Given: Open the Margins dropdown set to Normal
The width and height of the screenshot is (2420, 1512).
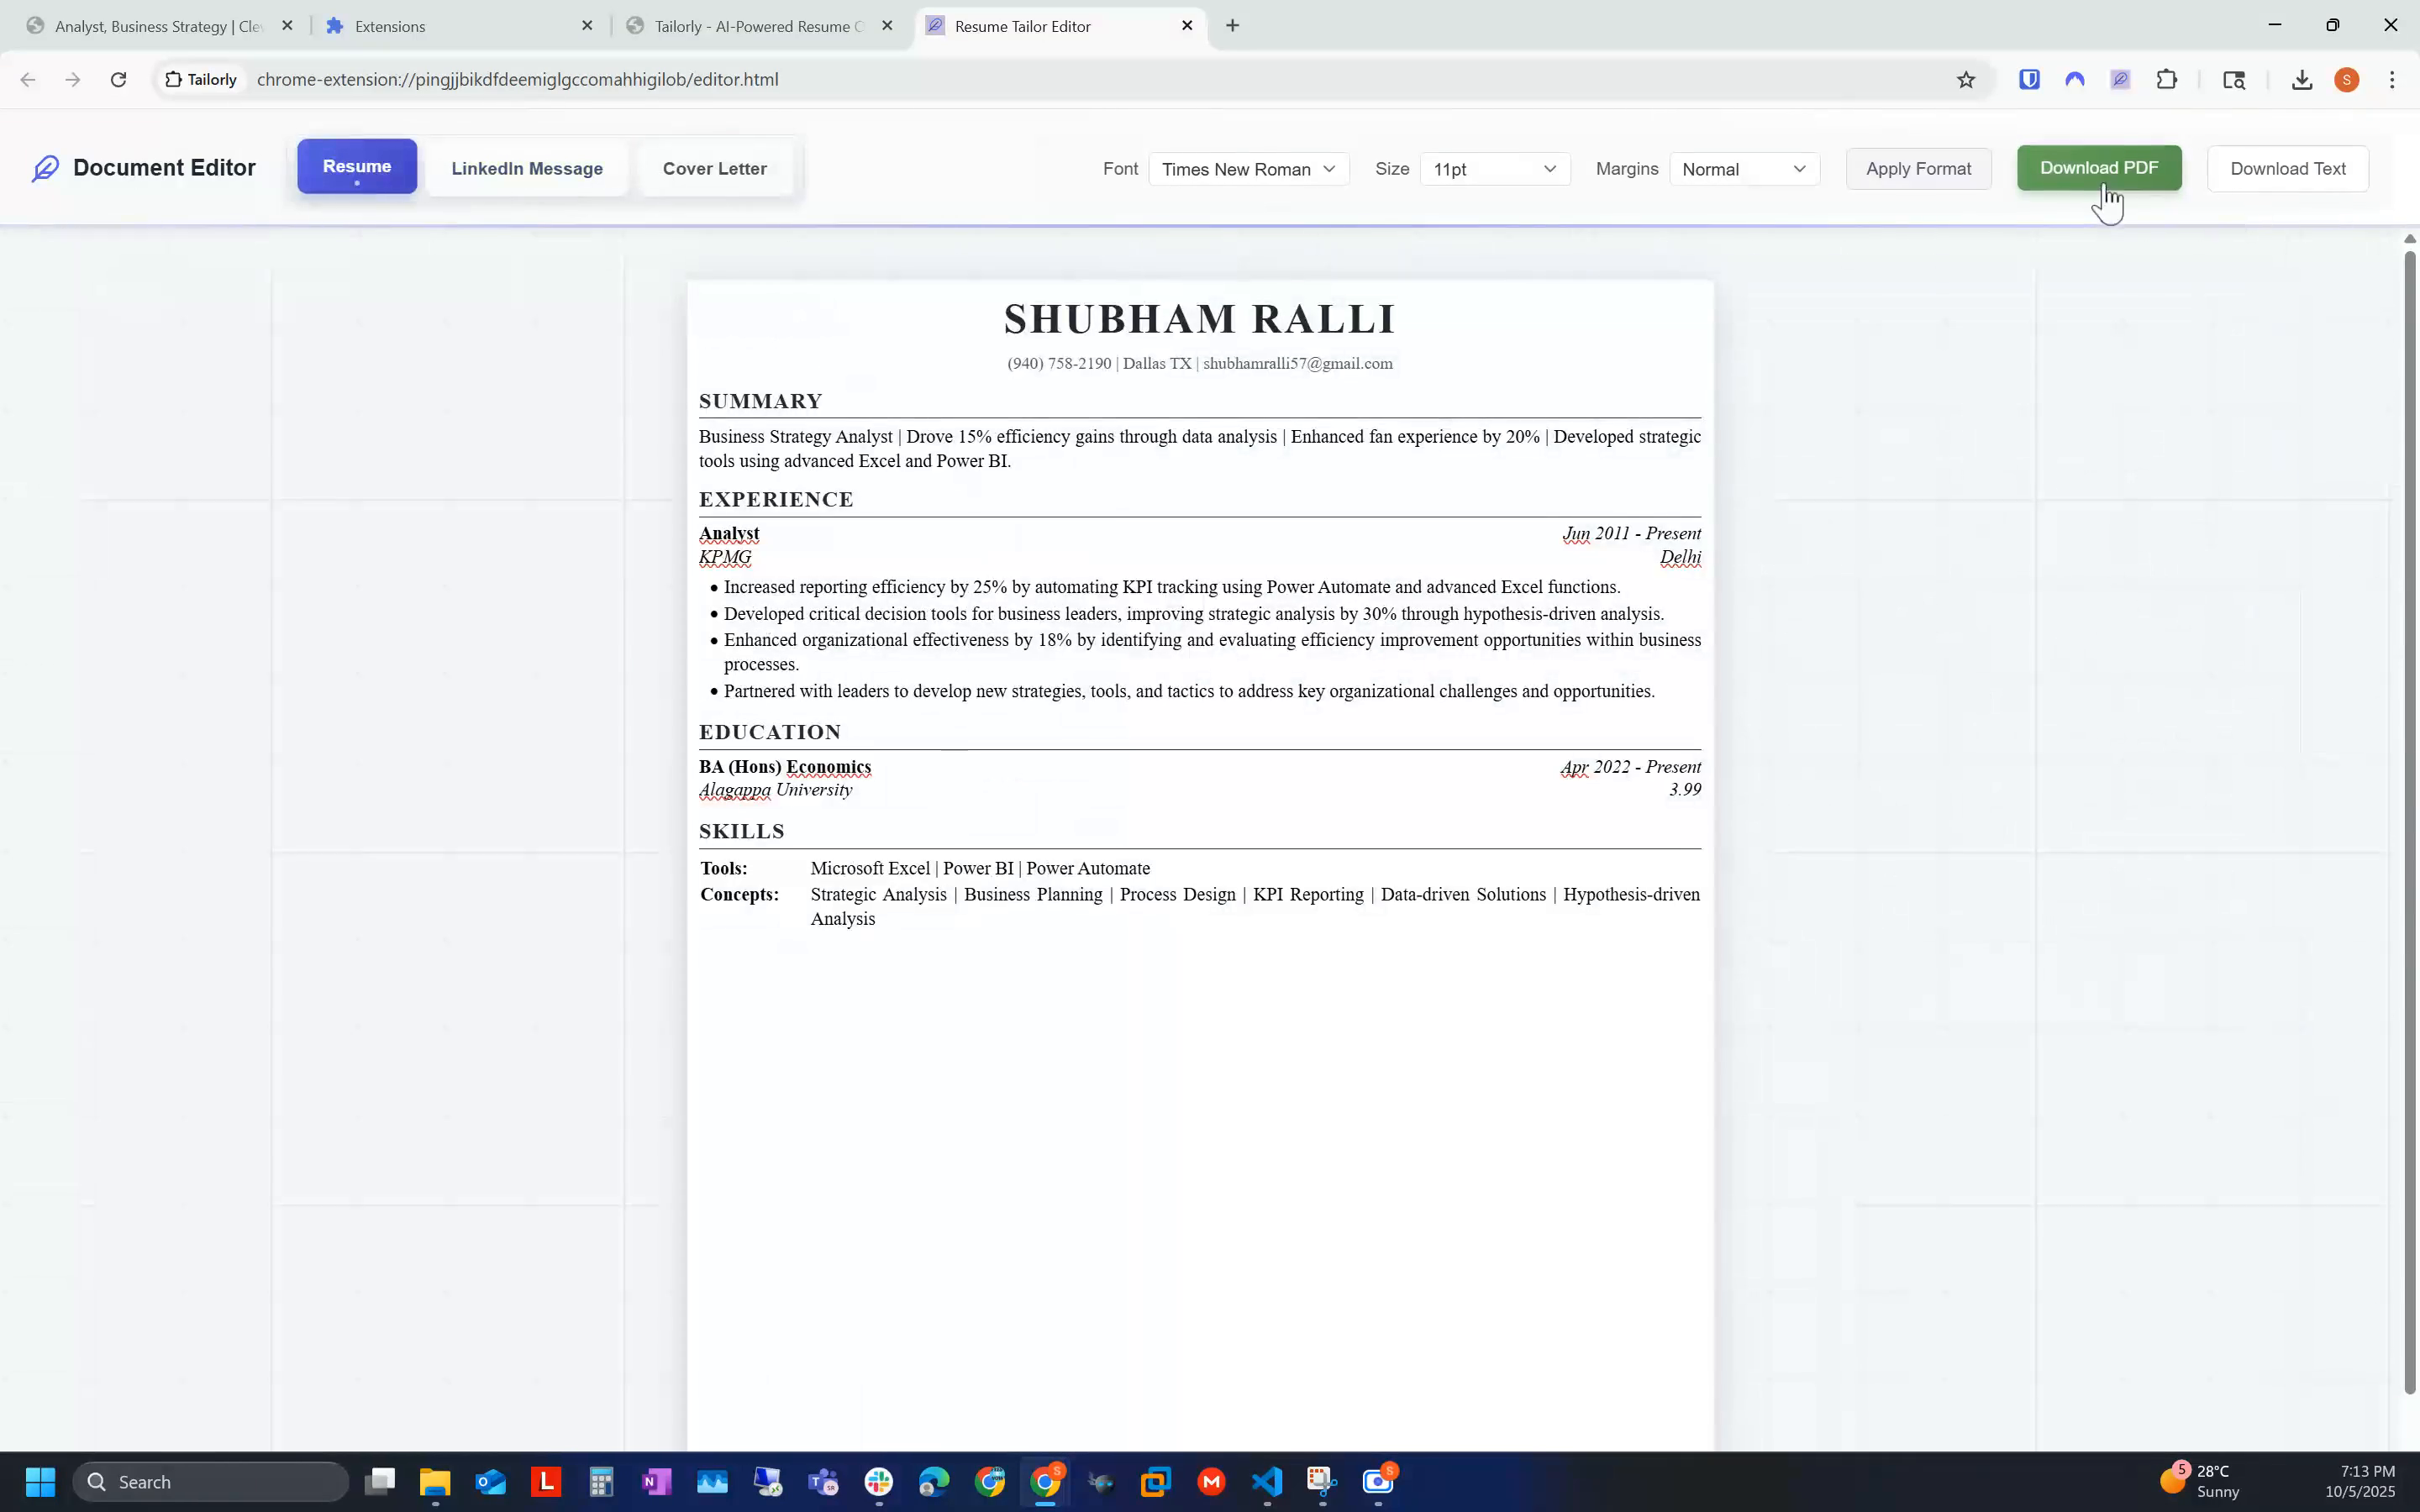Looking at the screenshot, I should 1746,169.
